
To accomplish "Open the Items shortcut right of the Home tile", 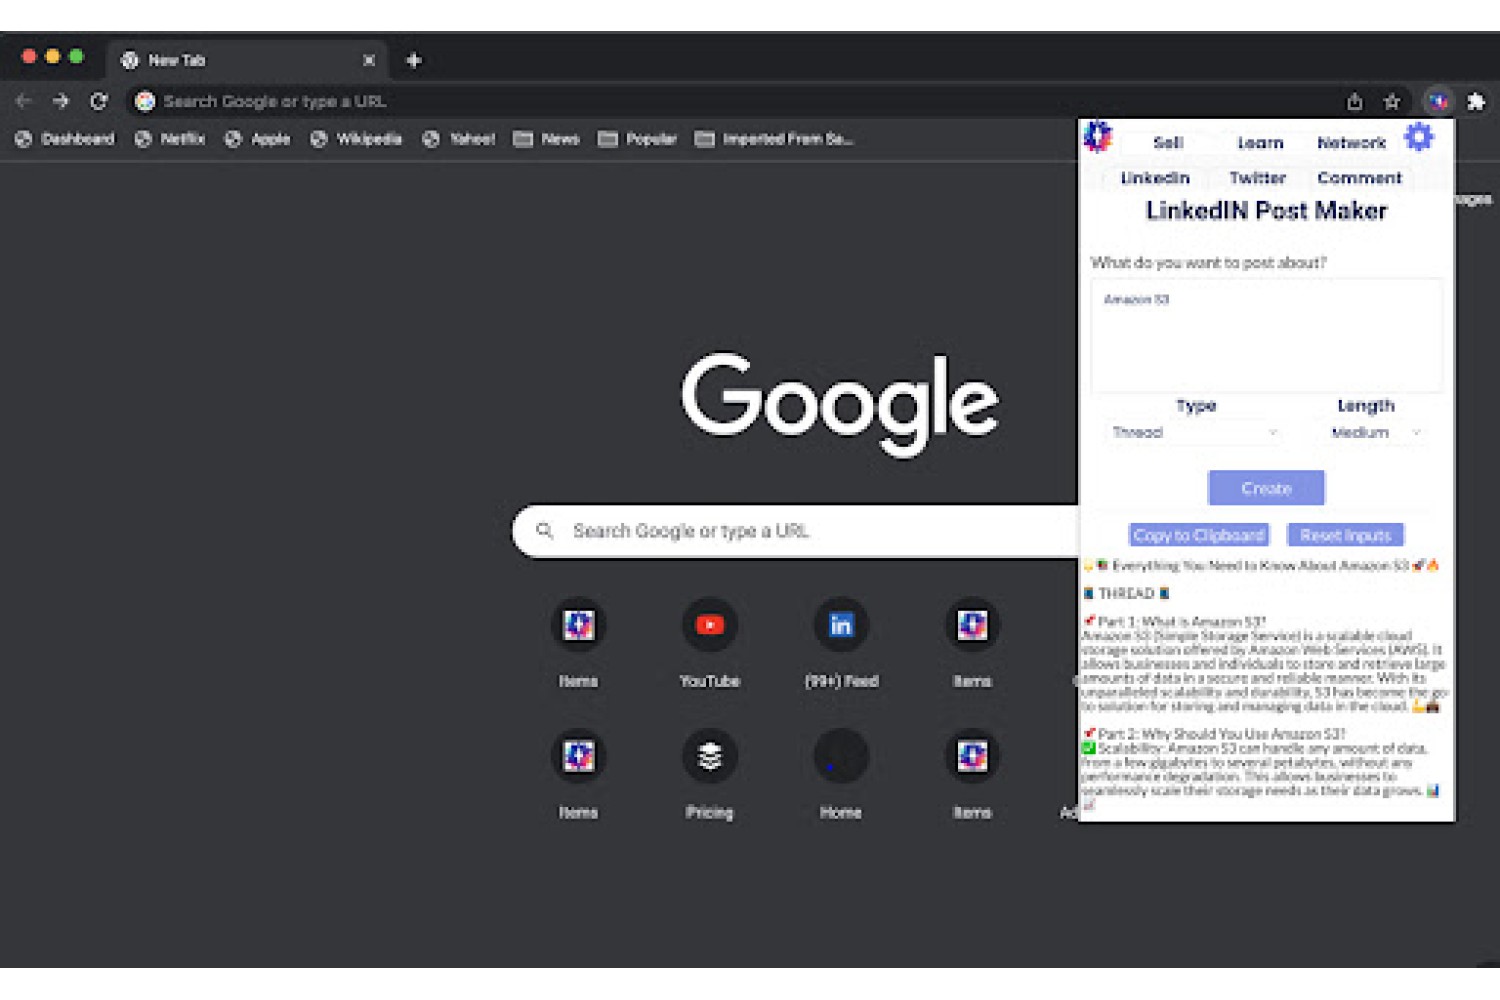I will pyautogui.click(x=972, y=756).
